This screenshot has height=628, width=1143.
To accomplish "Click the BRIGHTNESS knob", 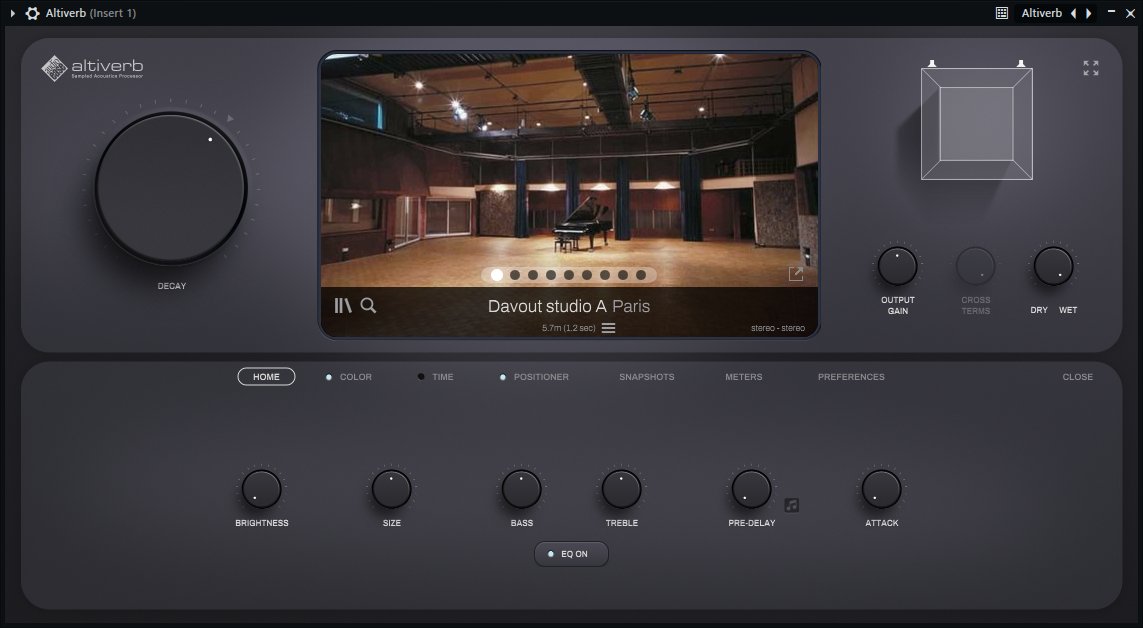I will [x=262, y=489].
